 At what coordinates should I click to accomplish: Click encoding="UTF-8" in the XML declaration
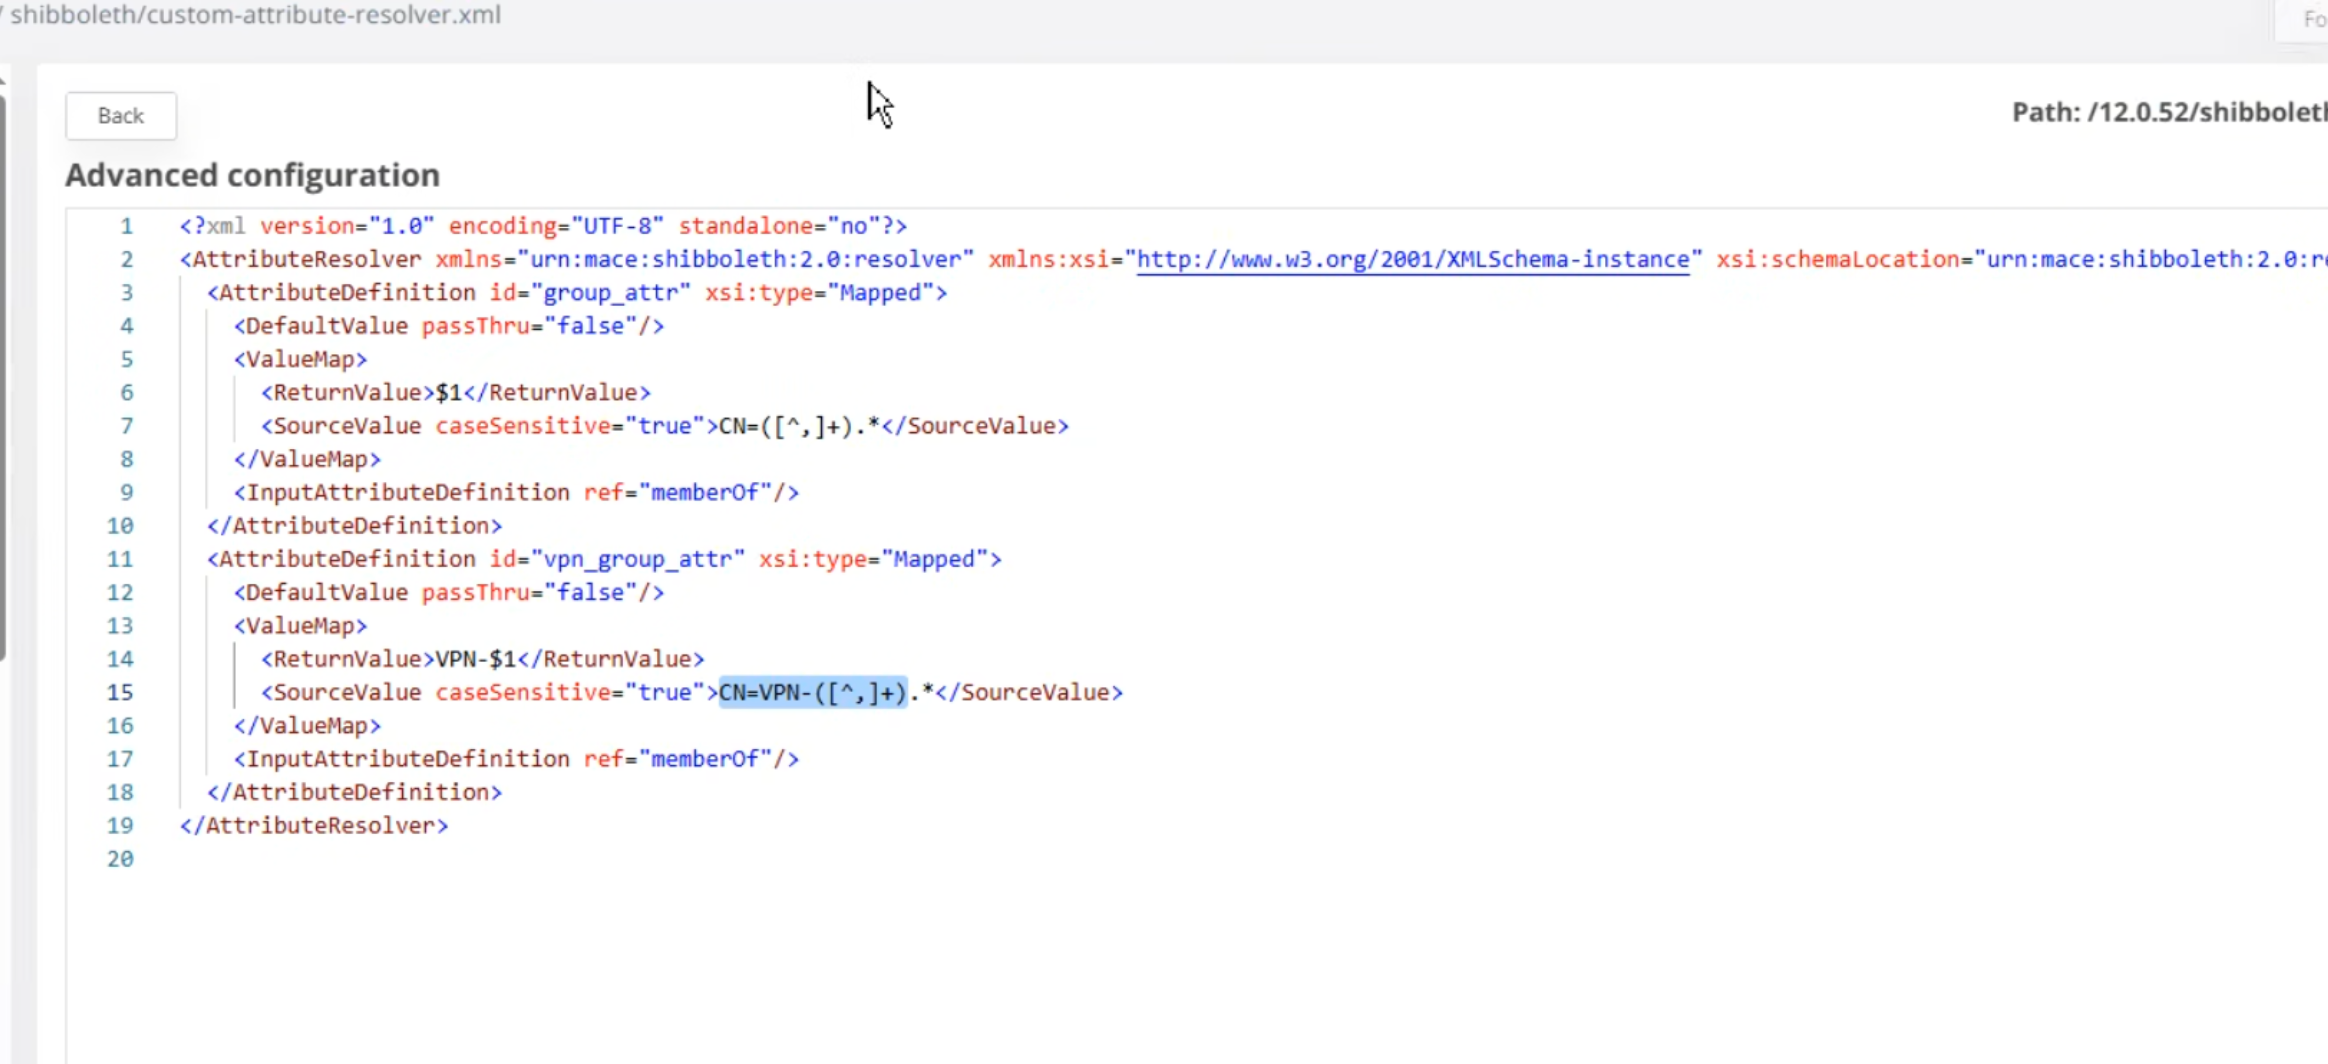556,226
